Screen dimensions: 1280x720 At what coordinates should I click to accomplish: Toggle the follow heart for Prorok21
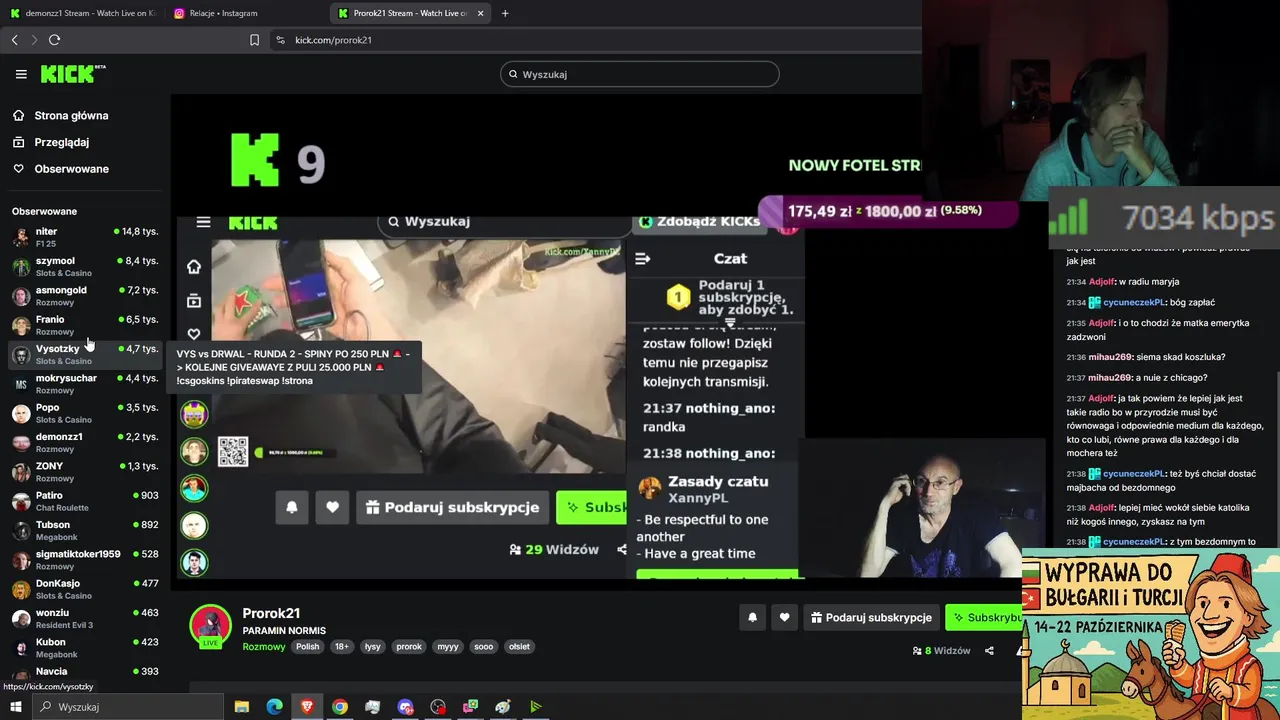(784, 618)
